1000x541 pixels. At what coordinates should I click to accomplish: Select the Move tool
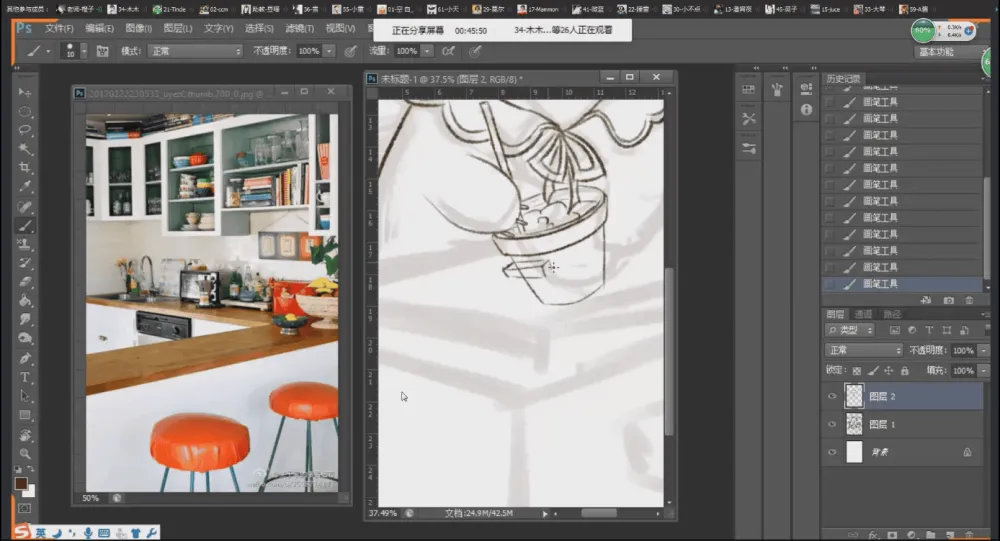(25, 92)
